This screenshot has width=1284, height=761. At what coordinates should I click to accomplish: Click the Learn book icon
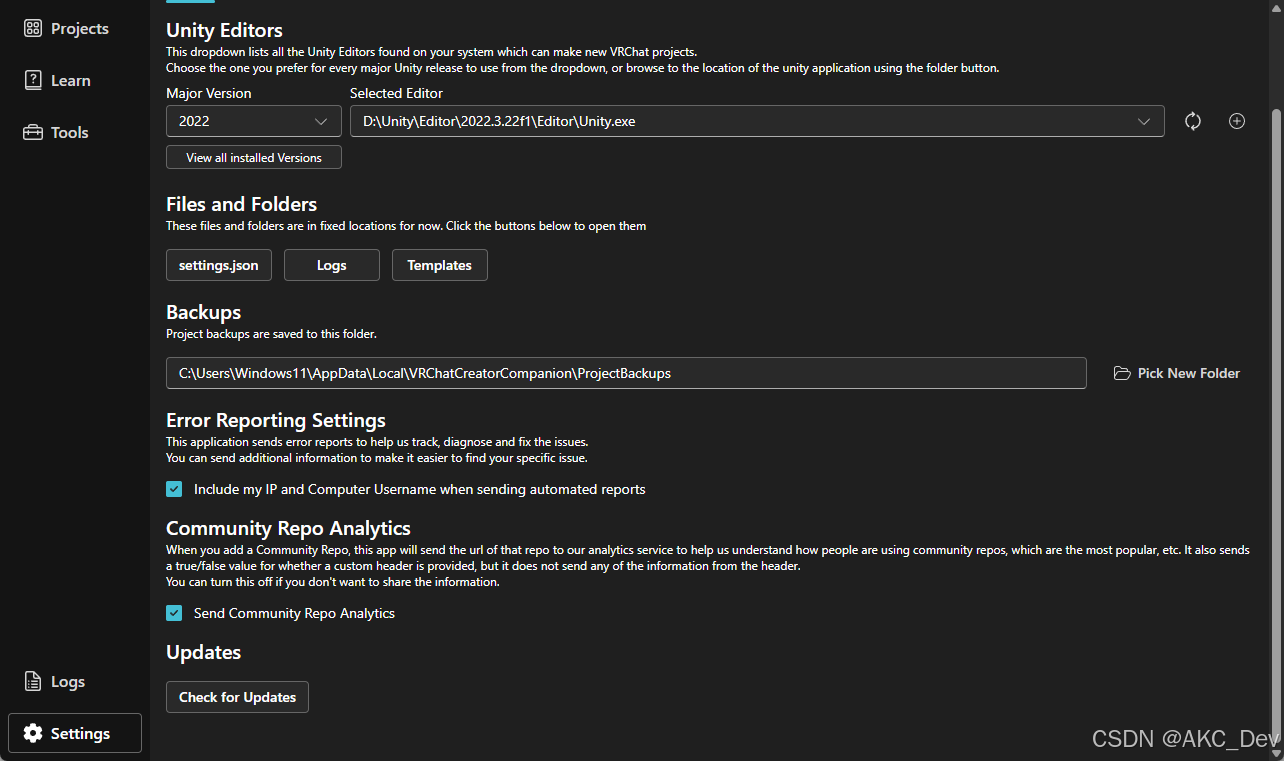coord(33,81)
